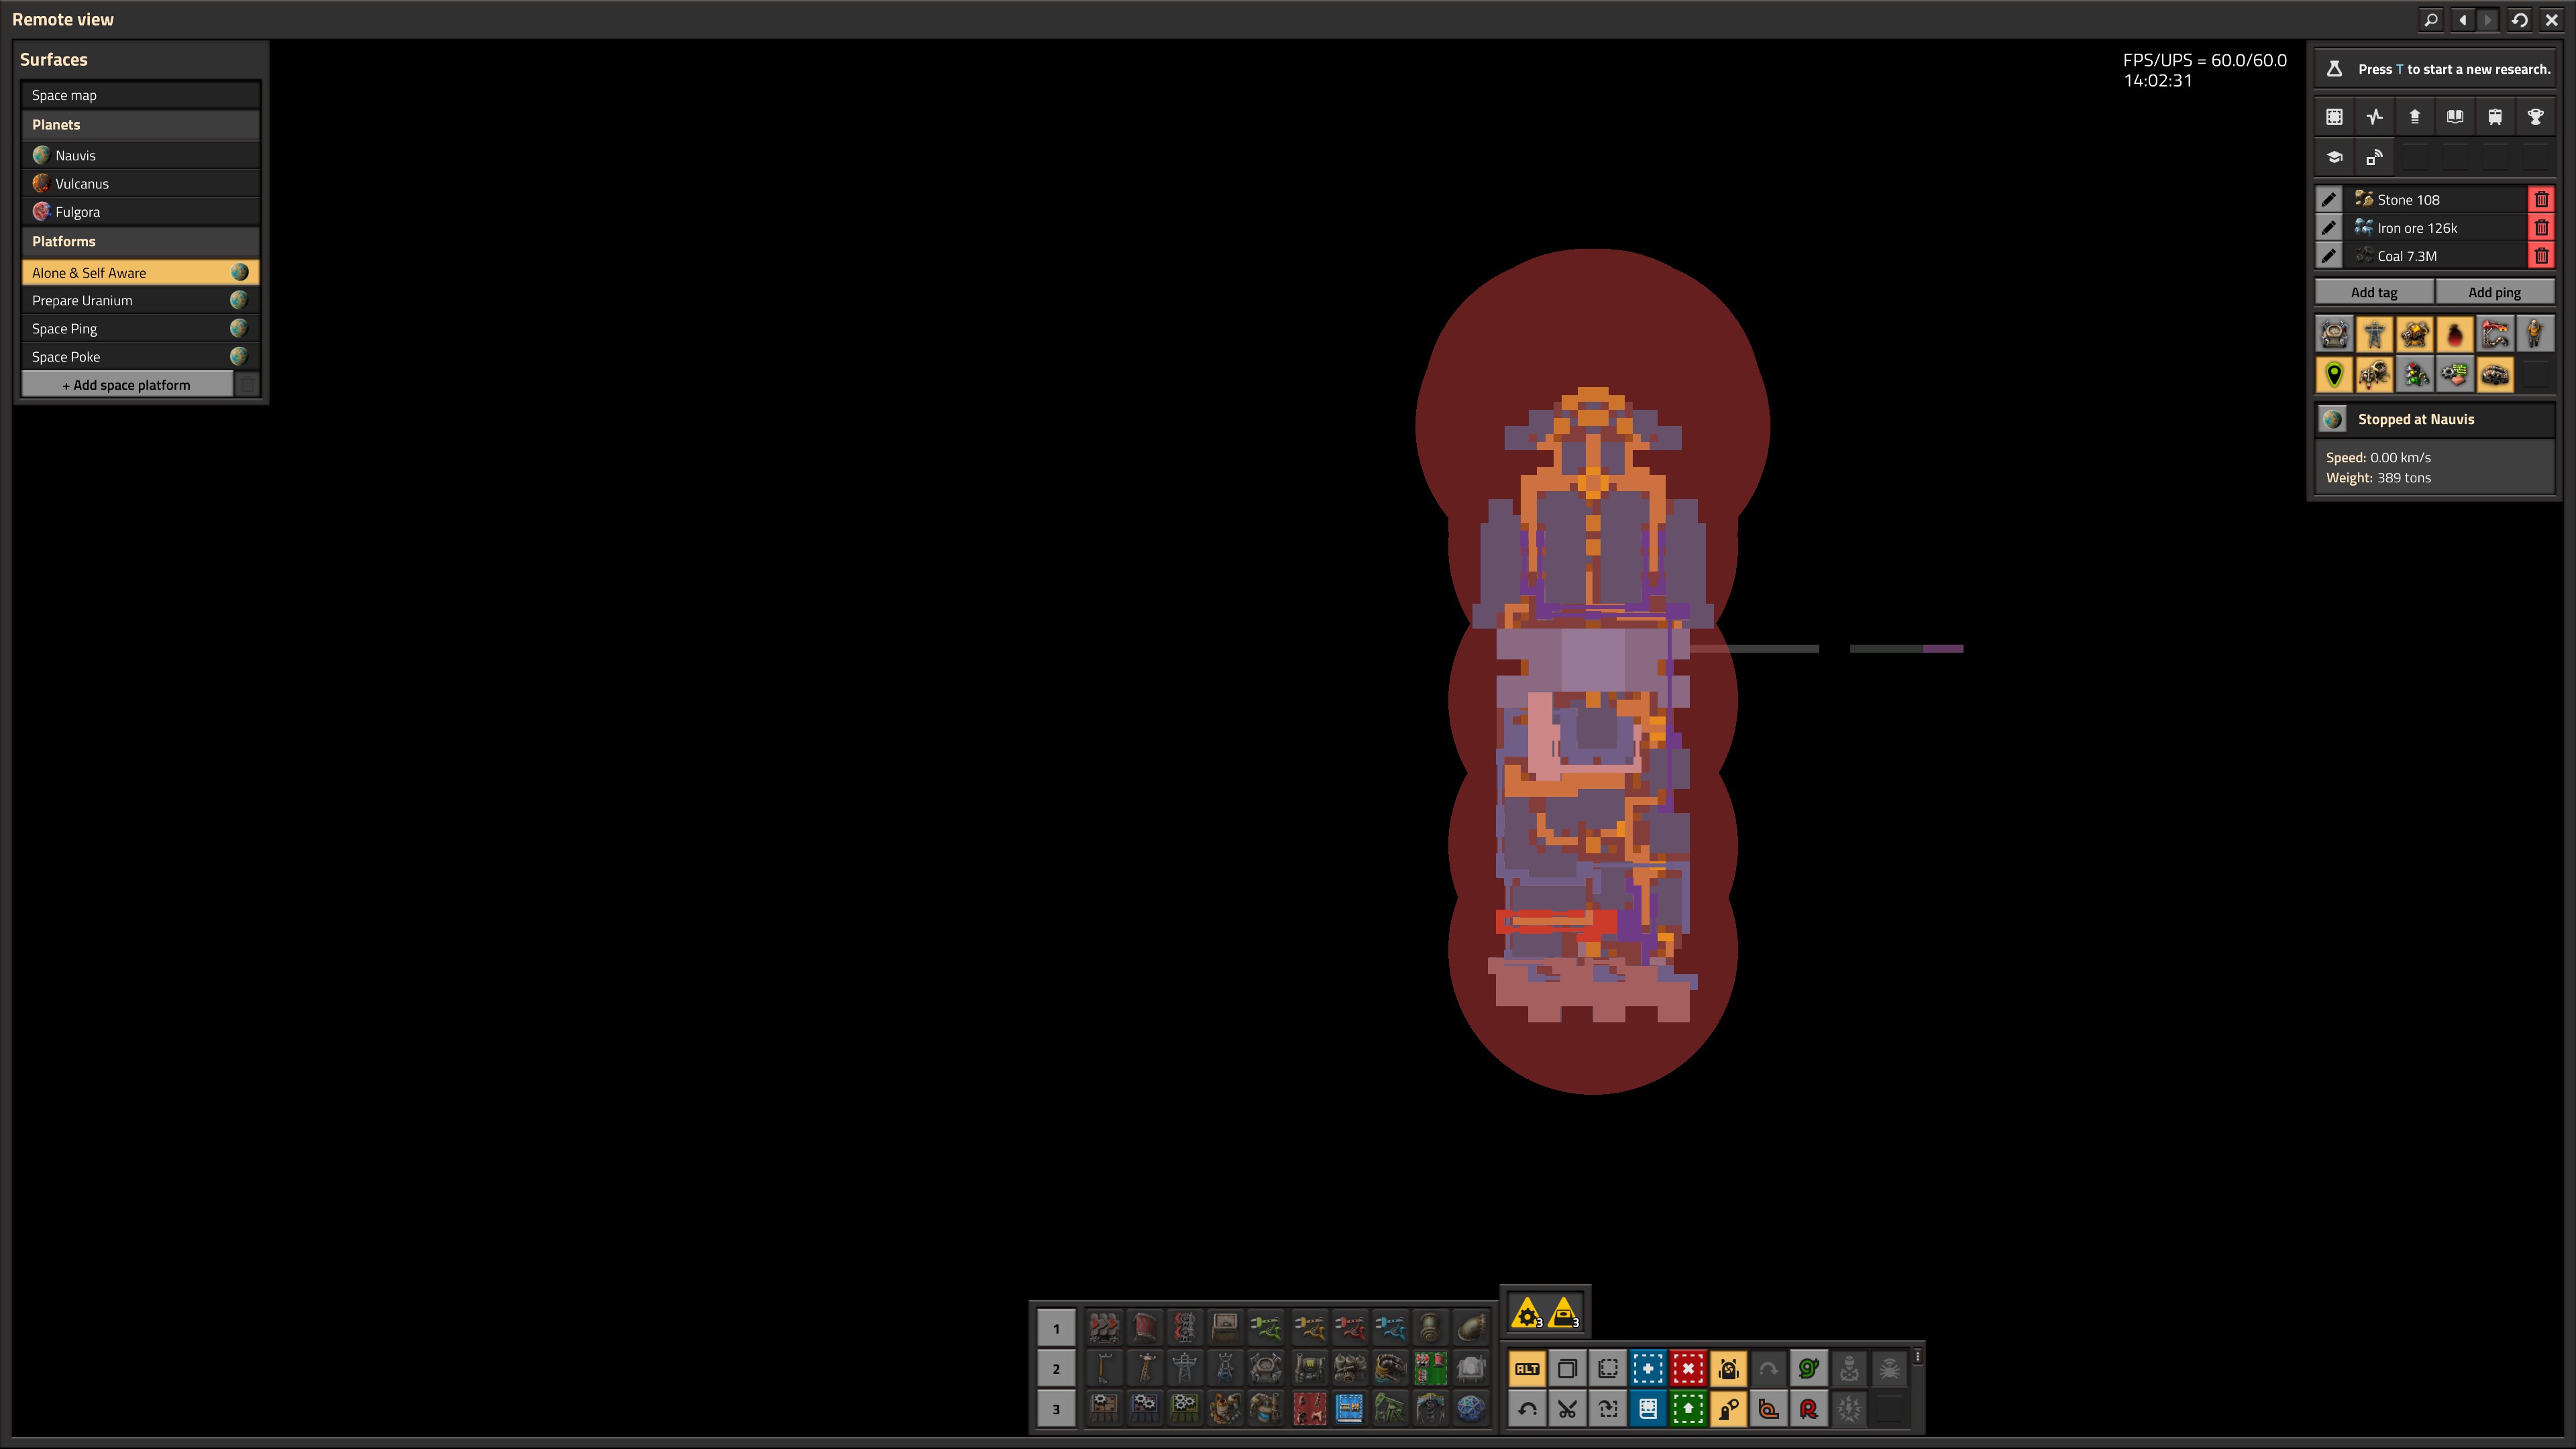Select the green upgrade planner
This screenshot has height=1449, width=2576.
click(1688, 1409)
